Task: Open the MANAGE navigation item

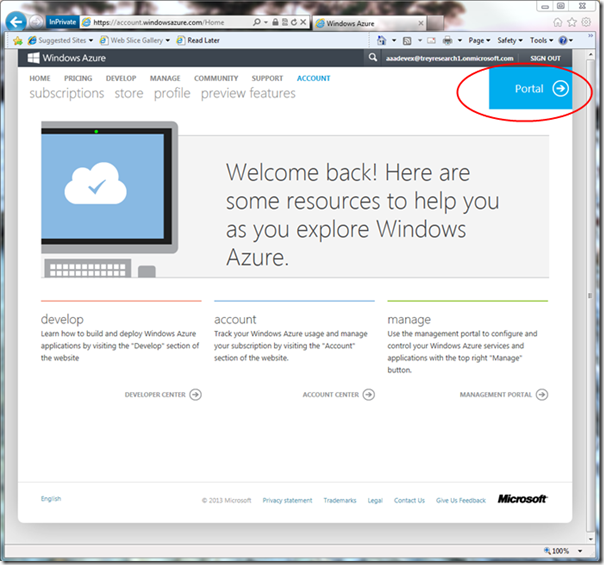Action: 165,78
